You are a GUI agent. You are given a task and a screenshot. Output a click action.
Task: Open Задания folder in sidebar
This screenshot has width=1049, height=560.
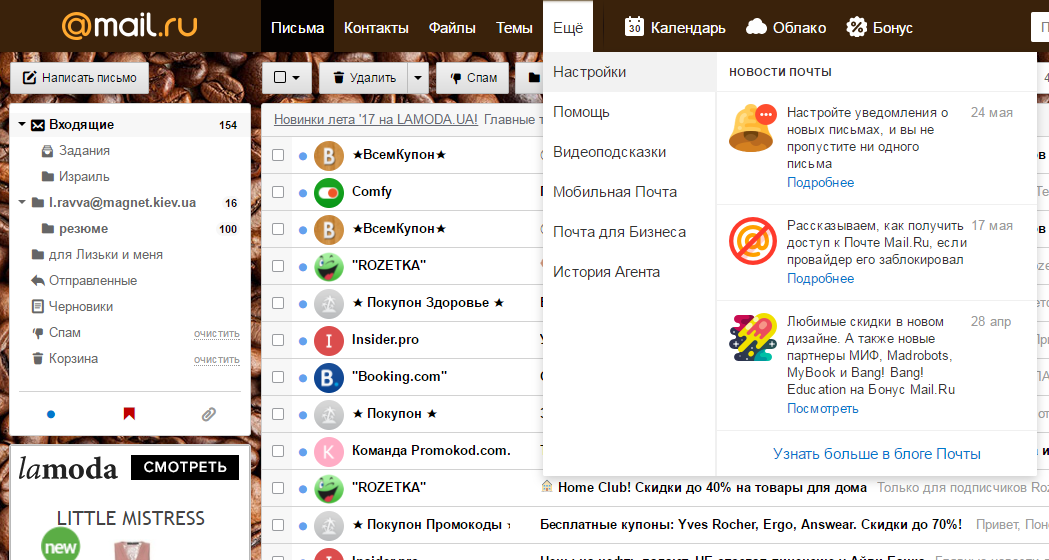pos(84,151)
